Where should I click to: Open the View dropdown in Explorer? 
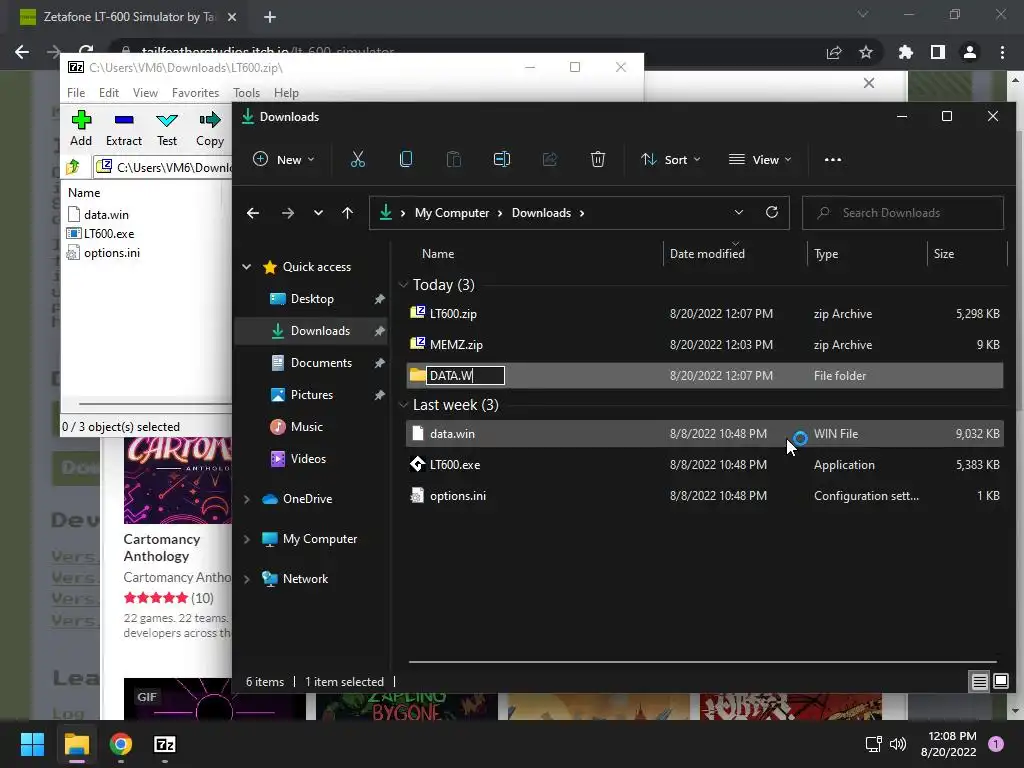pyautogui.click(x=760, y=159)
